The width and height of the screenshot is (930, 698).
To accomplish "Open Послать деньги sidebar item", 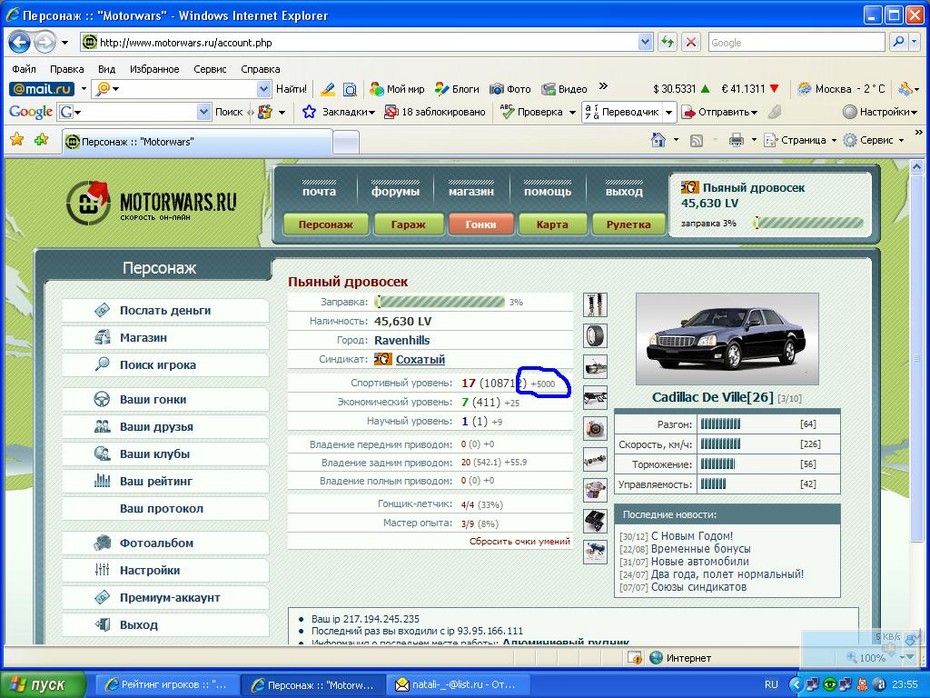I will pos(165,310).
